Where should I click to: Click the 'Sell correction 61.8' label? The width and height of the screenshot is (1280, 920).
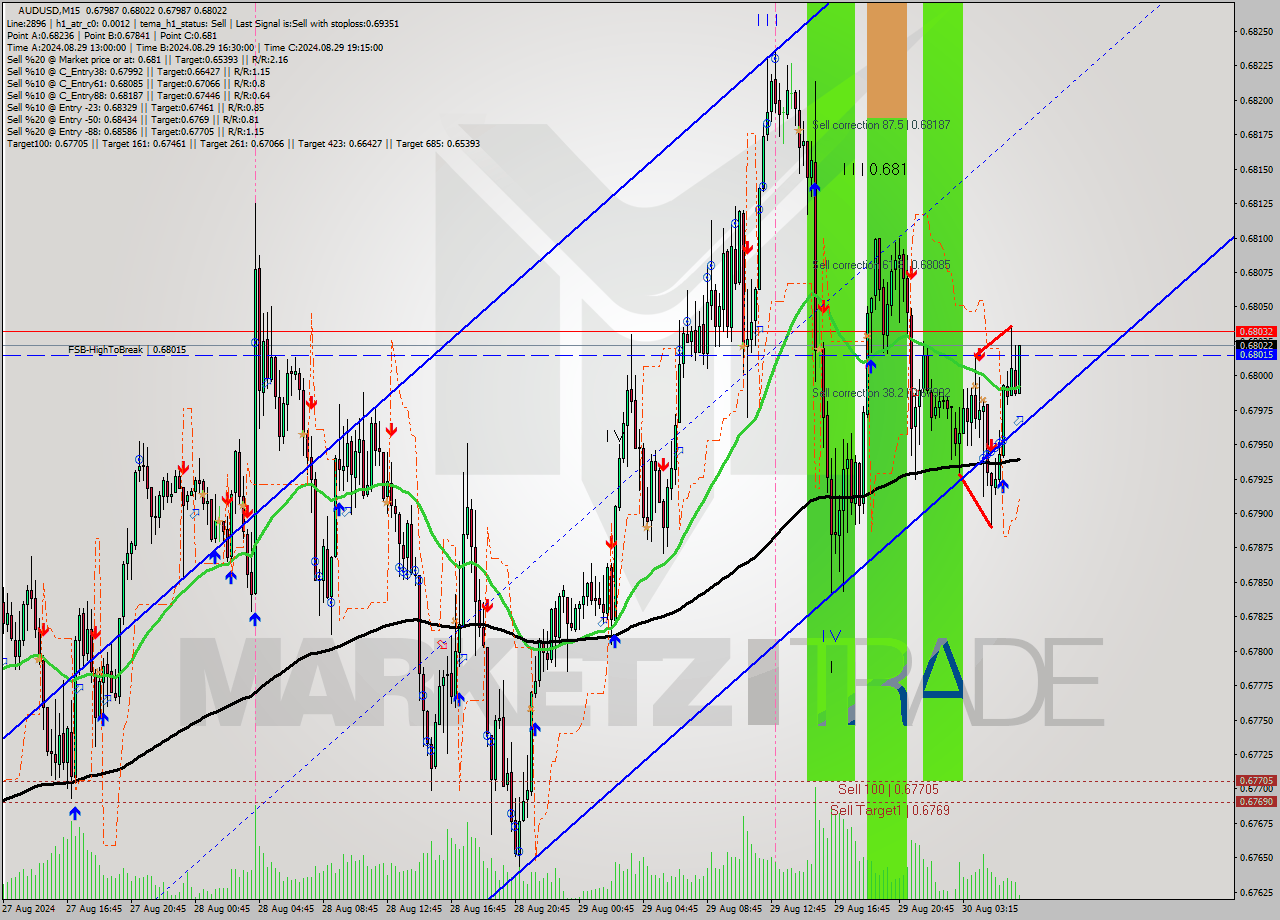(881, 265)
